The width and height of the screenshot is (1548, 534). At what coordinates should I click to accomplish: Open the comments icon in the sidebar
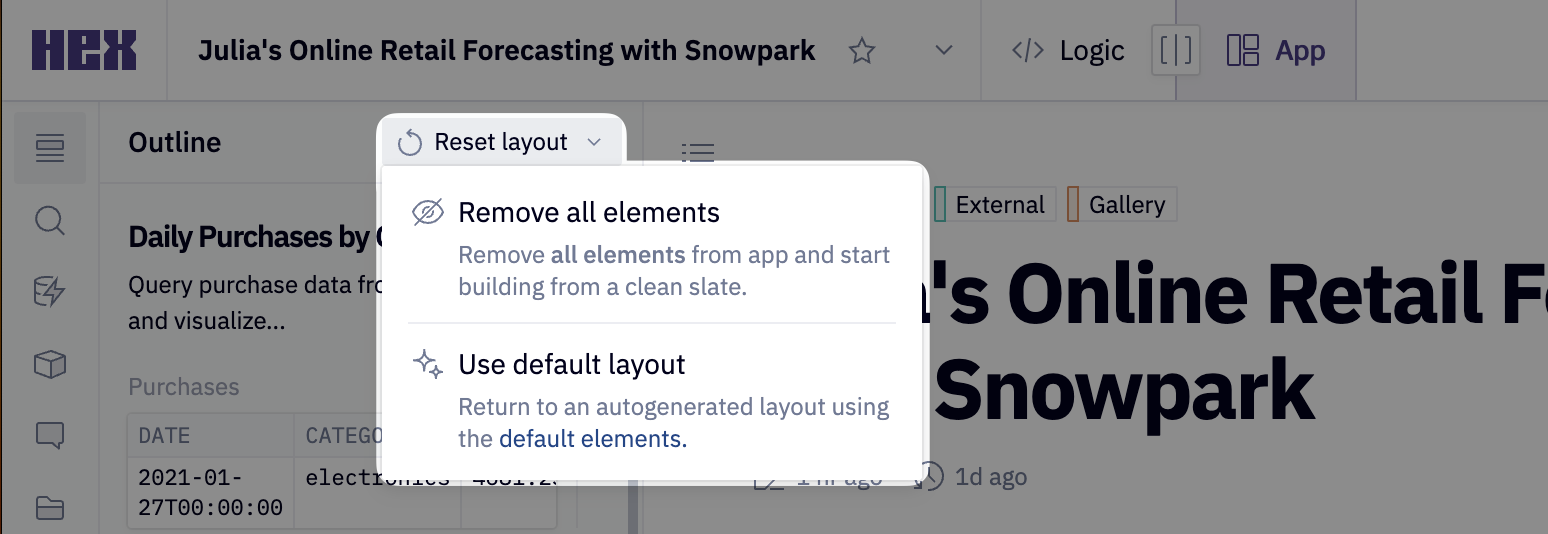pos(49,436)
